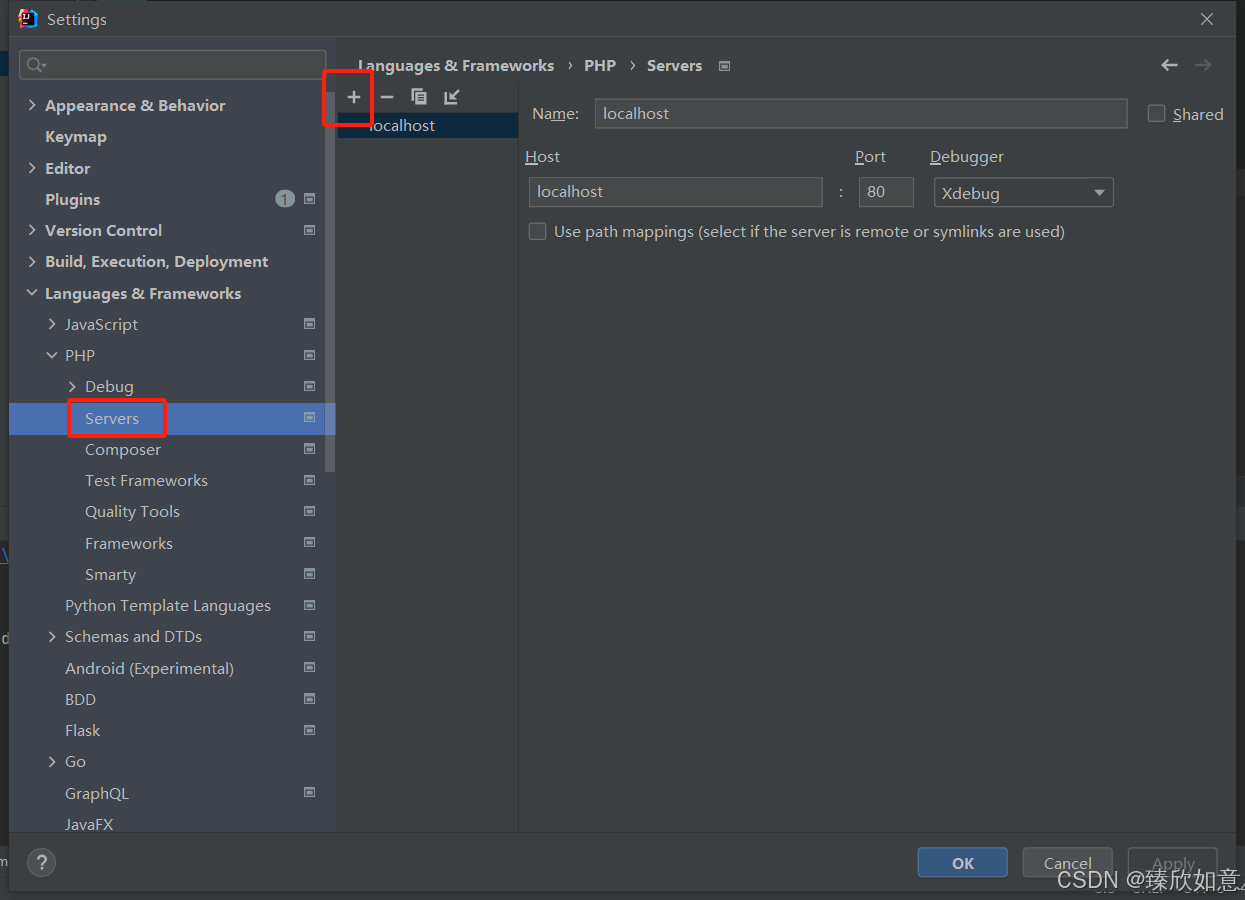The height and width of the screenshot is (900, 1245).
Task: Navigate back with the left arrow
Action: click(1169, 64)
